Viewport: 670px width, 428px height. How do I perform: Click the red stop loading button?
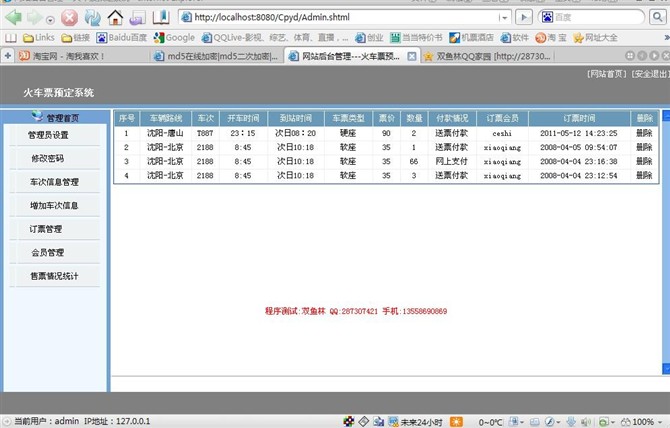coord(69,18)
